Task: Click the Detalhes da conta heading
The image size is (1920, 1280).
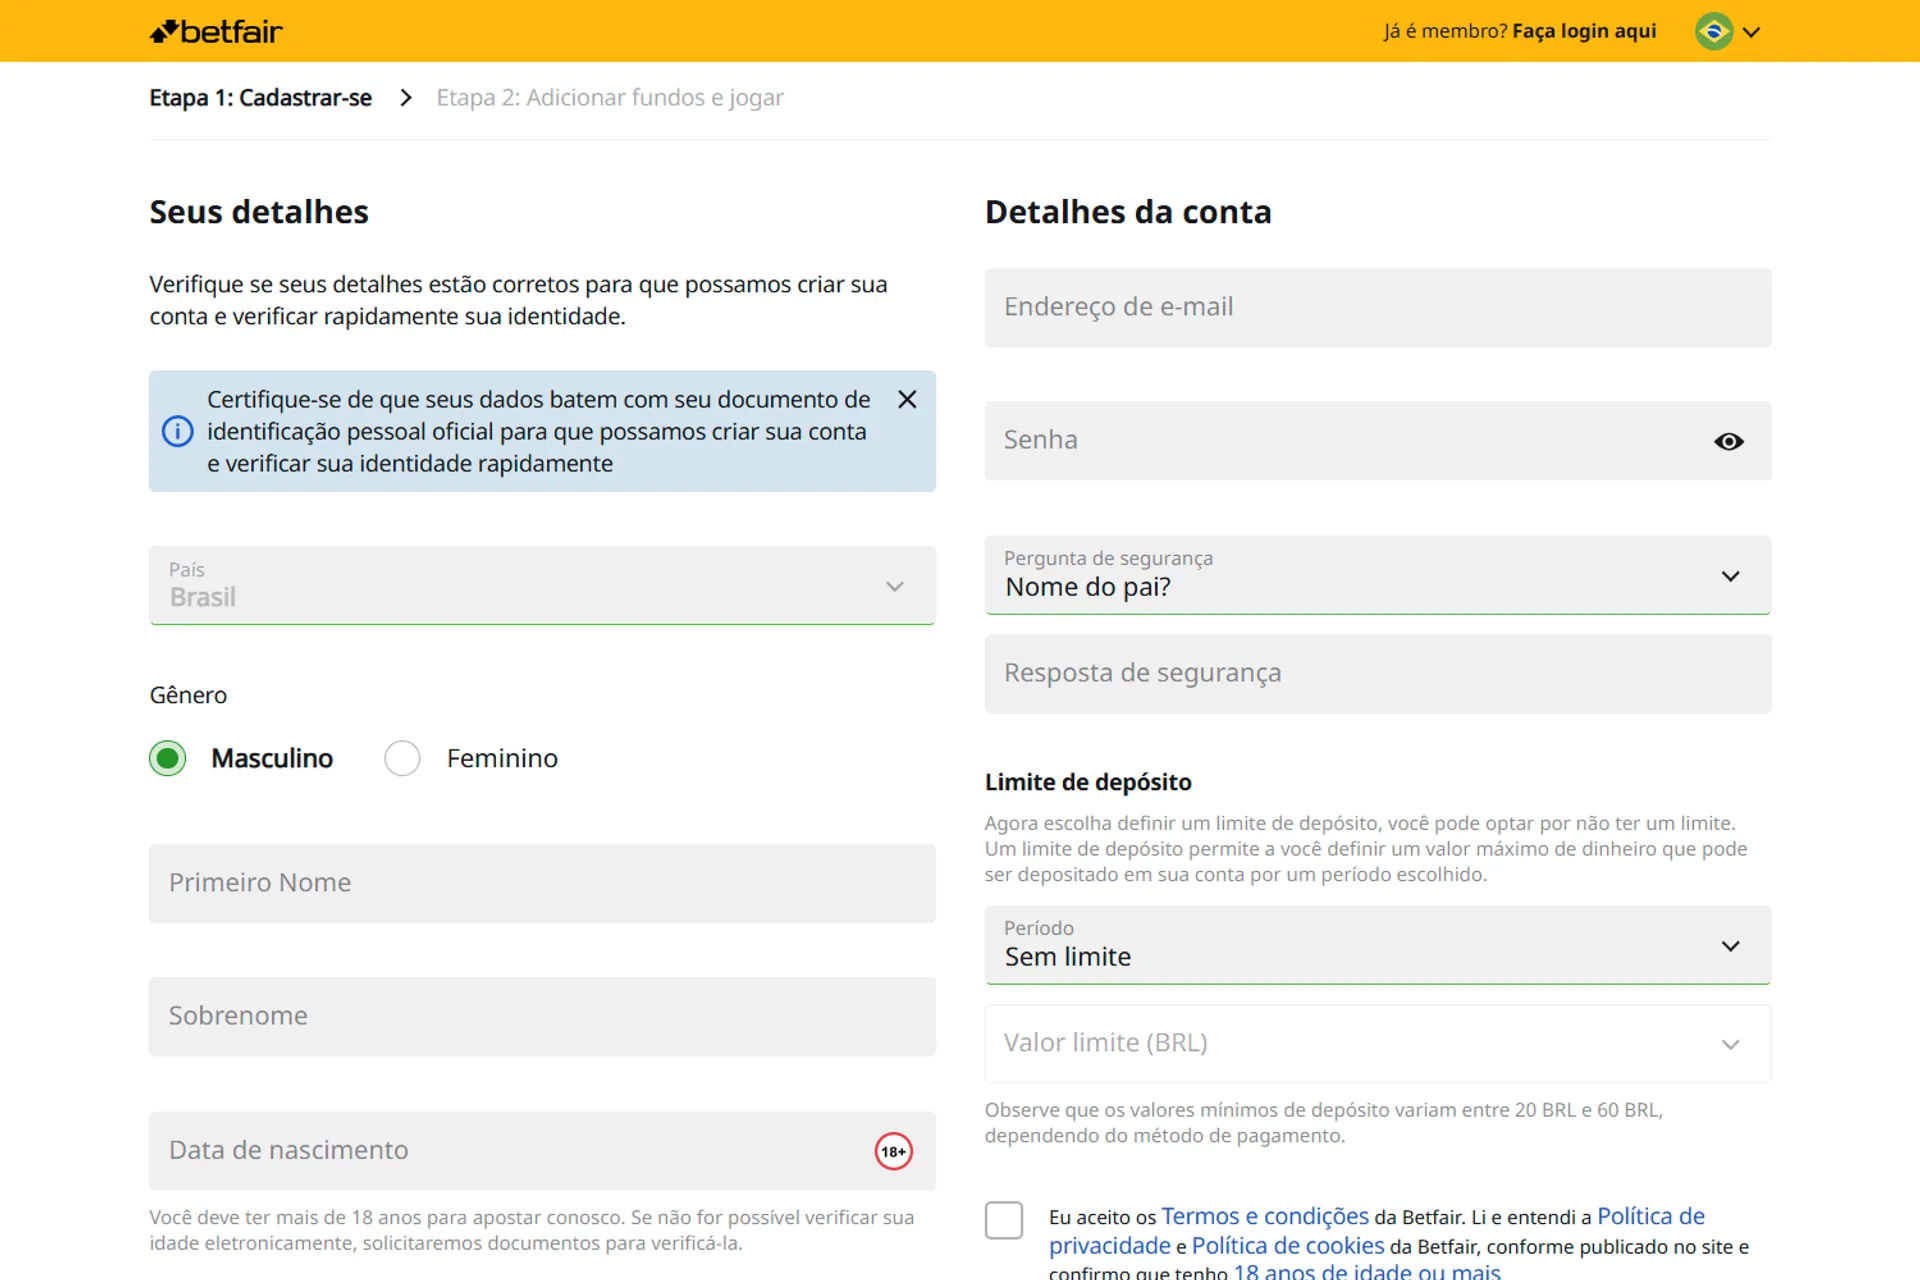Action: pos(1128,212)
